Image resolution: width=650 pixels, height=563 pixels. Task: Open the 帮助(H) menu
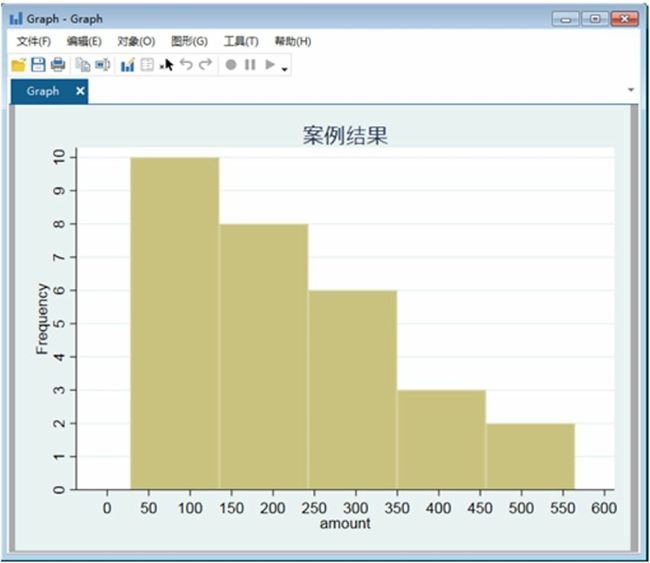[x=293, y=41]
